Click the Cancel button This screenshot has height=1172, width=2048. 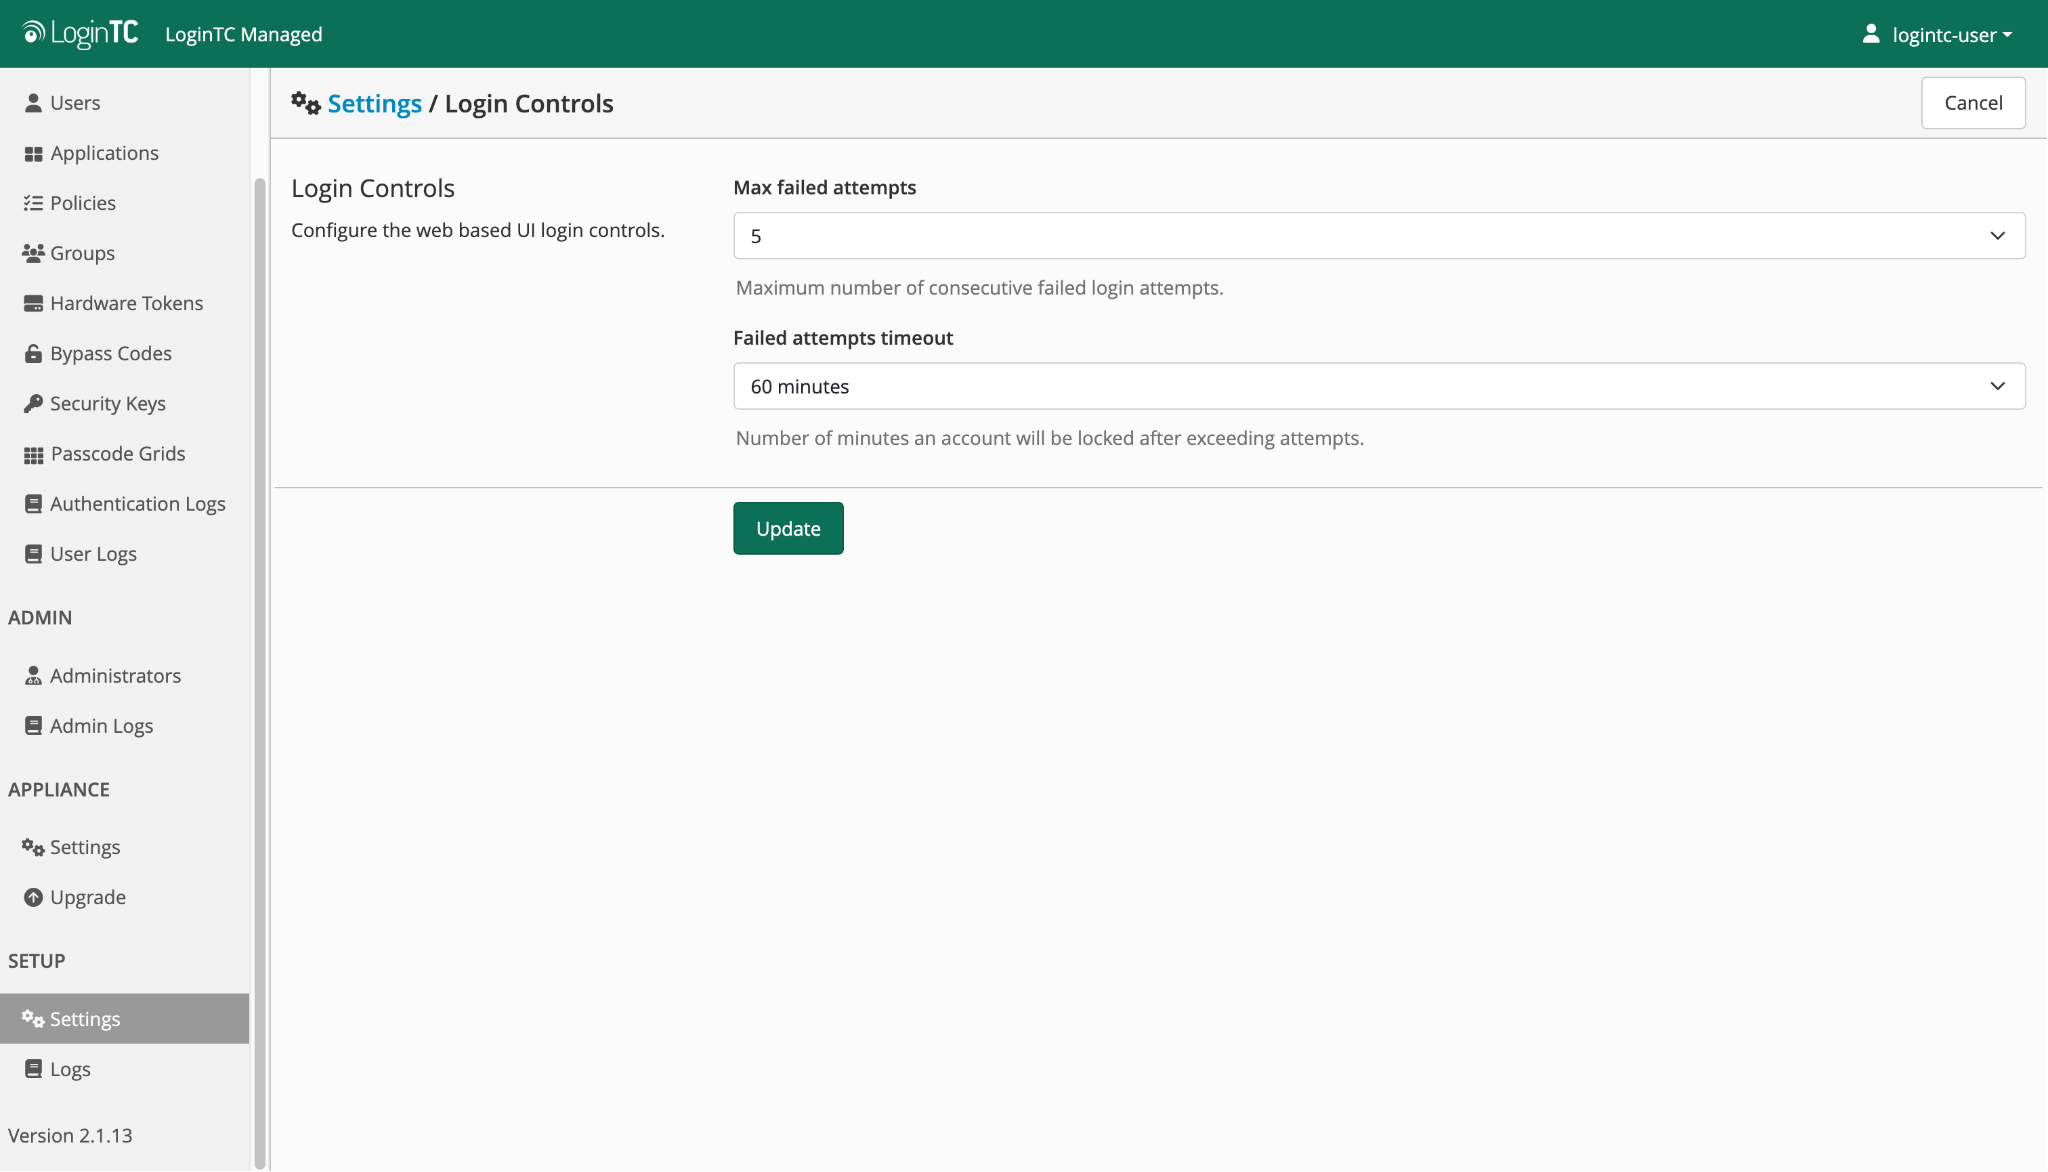click(1973, 103)
